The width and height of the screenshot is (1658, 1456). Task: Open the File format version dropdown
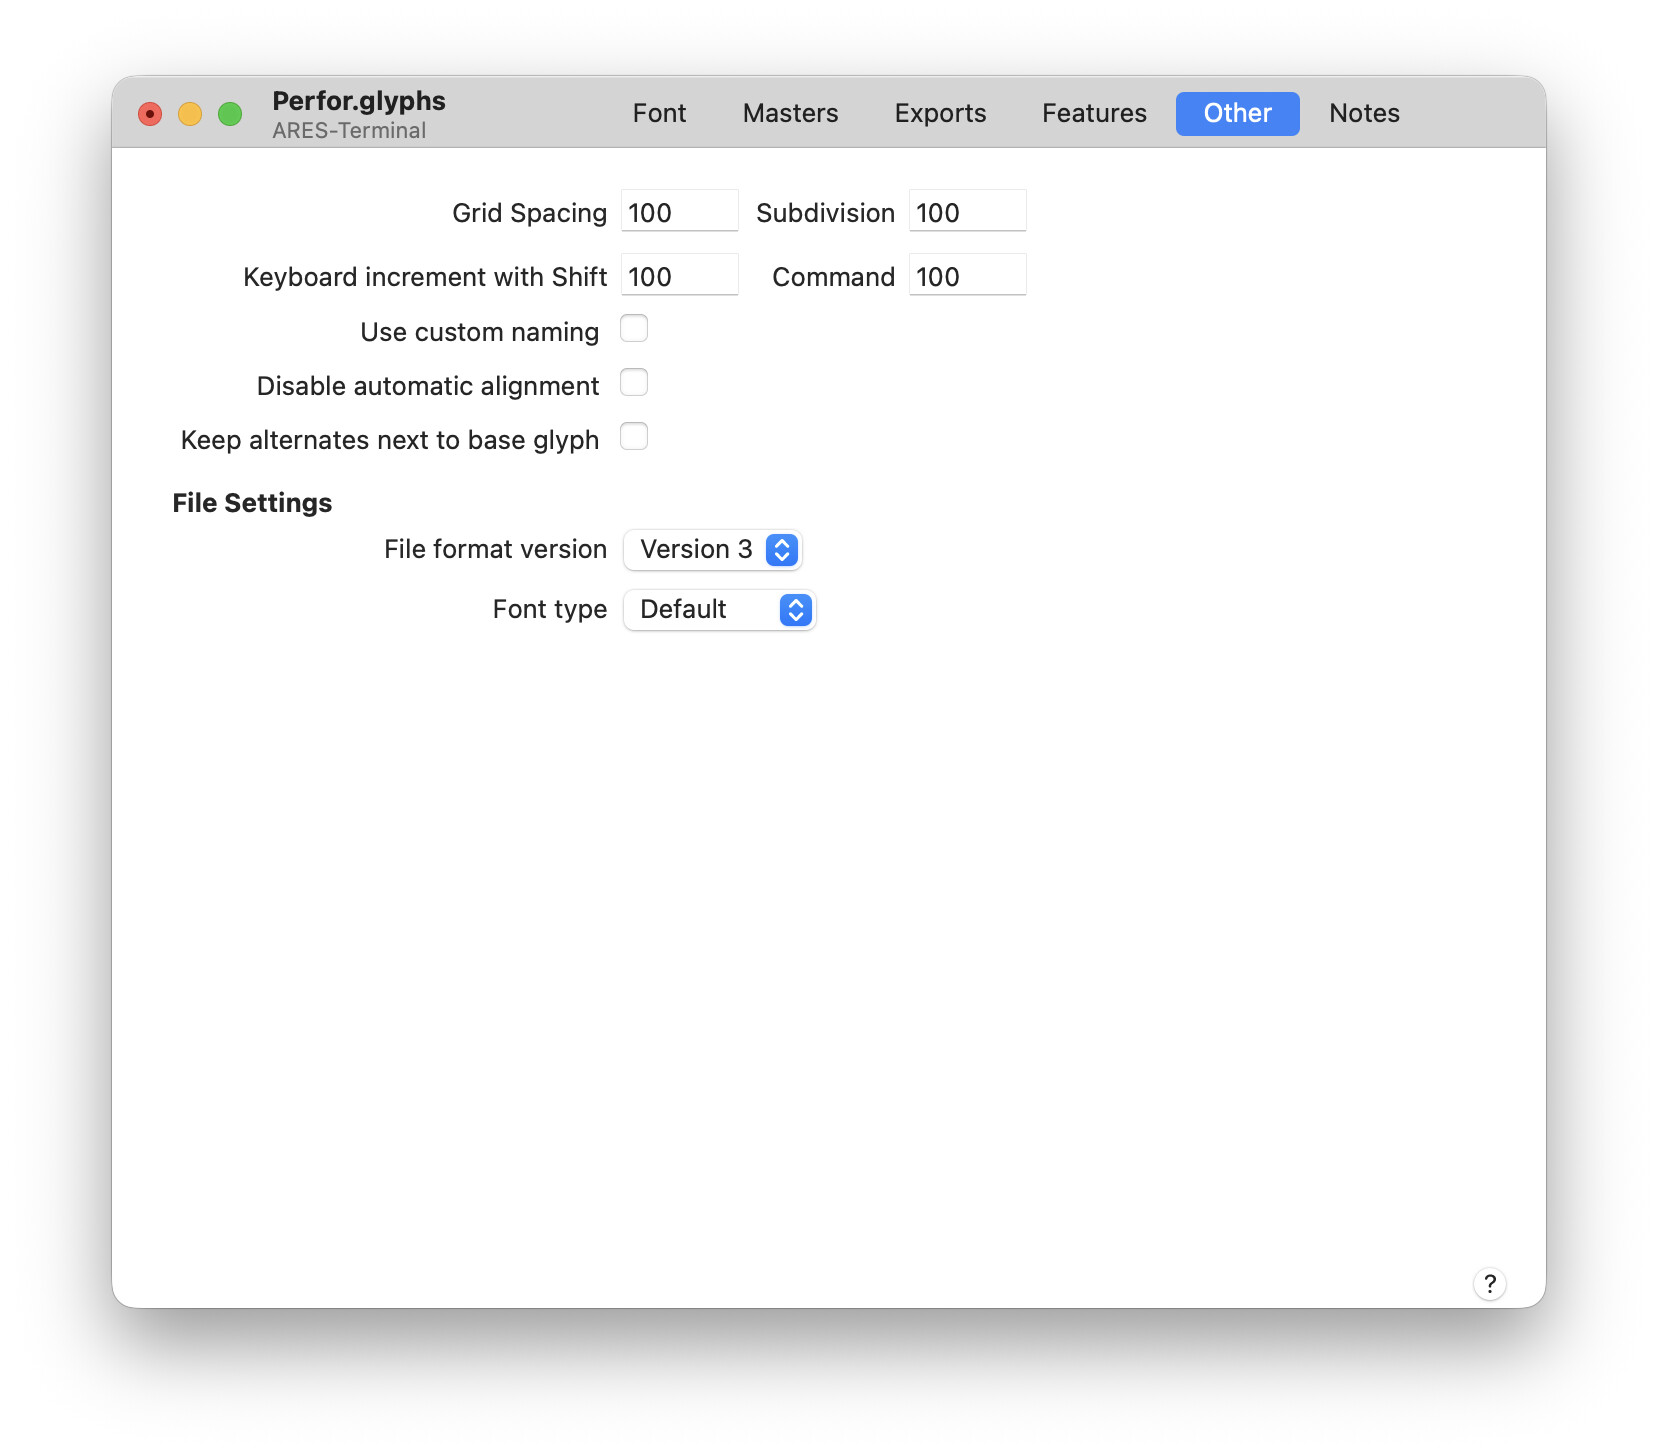pos(712,550)
